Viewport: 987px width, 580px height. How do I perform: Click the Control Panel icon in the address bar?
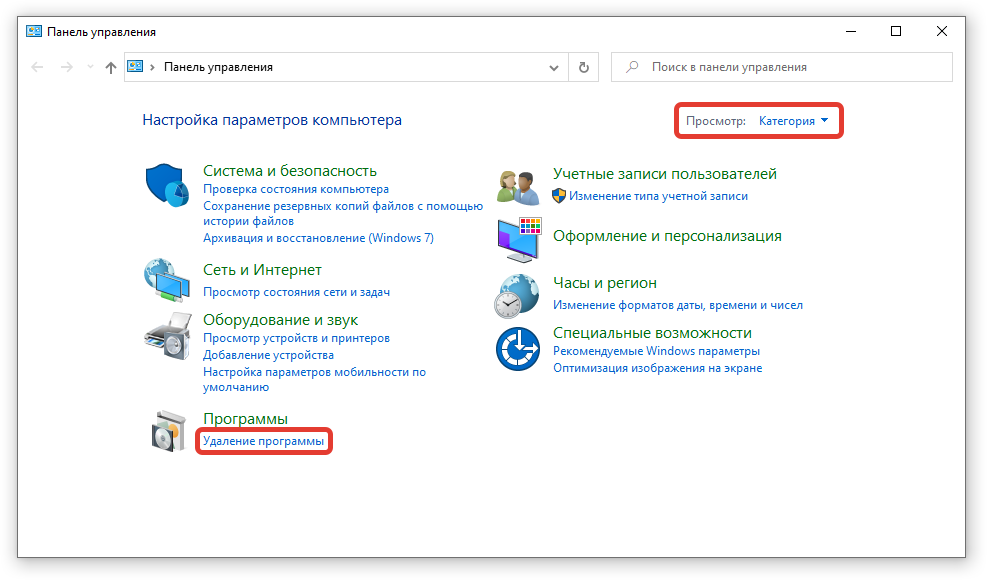pyautogui.click(x=135, y=67)
